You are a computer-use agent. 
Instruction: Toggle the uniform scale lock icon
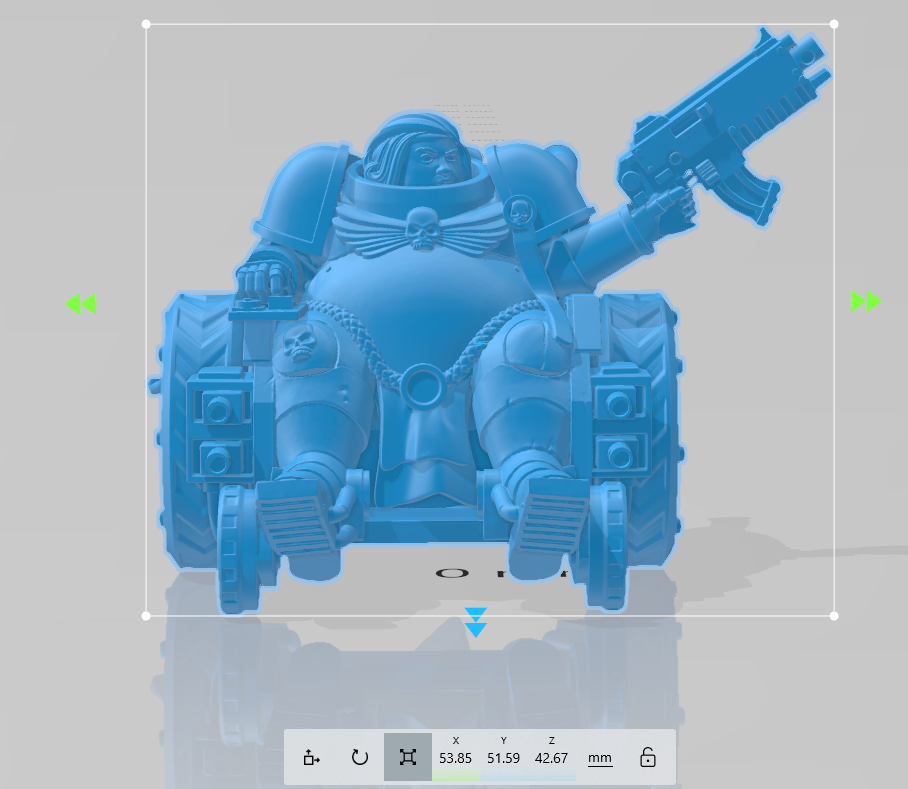pyautogui.click(x=648, y=758)
